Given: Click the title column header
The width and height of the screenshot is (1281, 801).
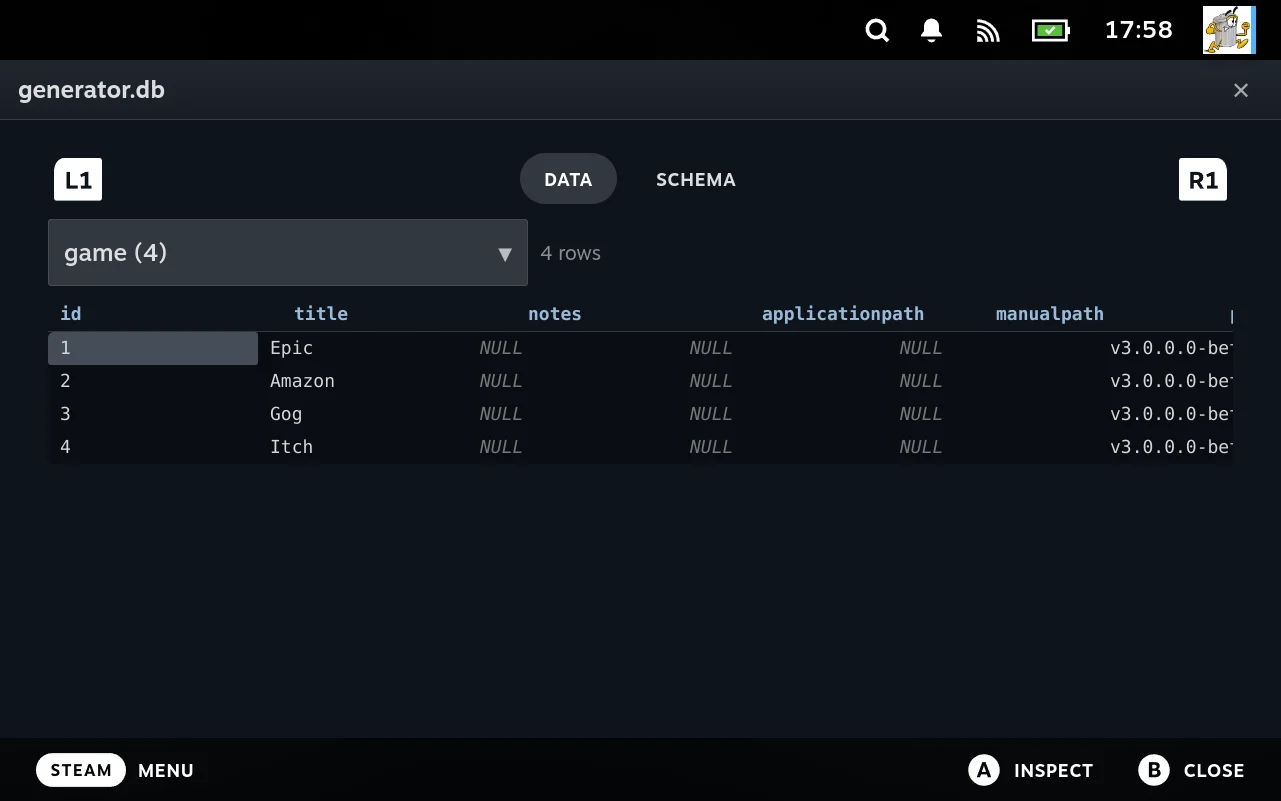Looking at the screenshot, I should click(321, 314).
